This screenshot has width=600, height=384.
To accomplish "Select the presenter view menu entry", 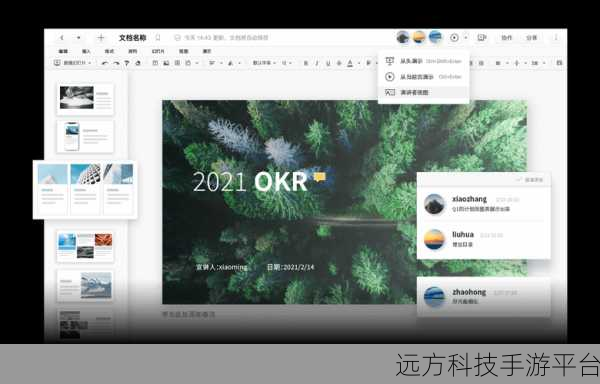I will click(423, 92).
